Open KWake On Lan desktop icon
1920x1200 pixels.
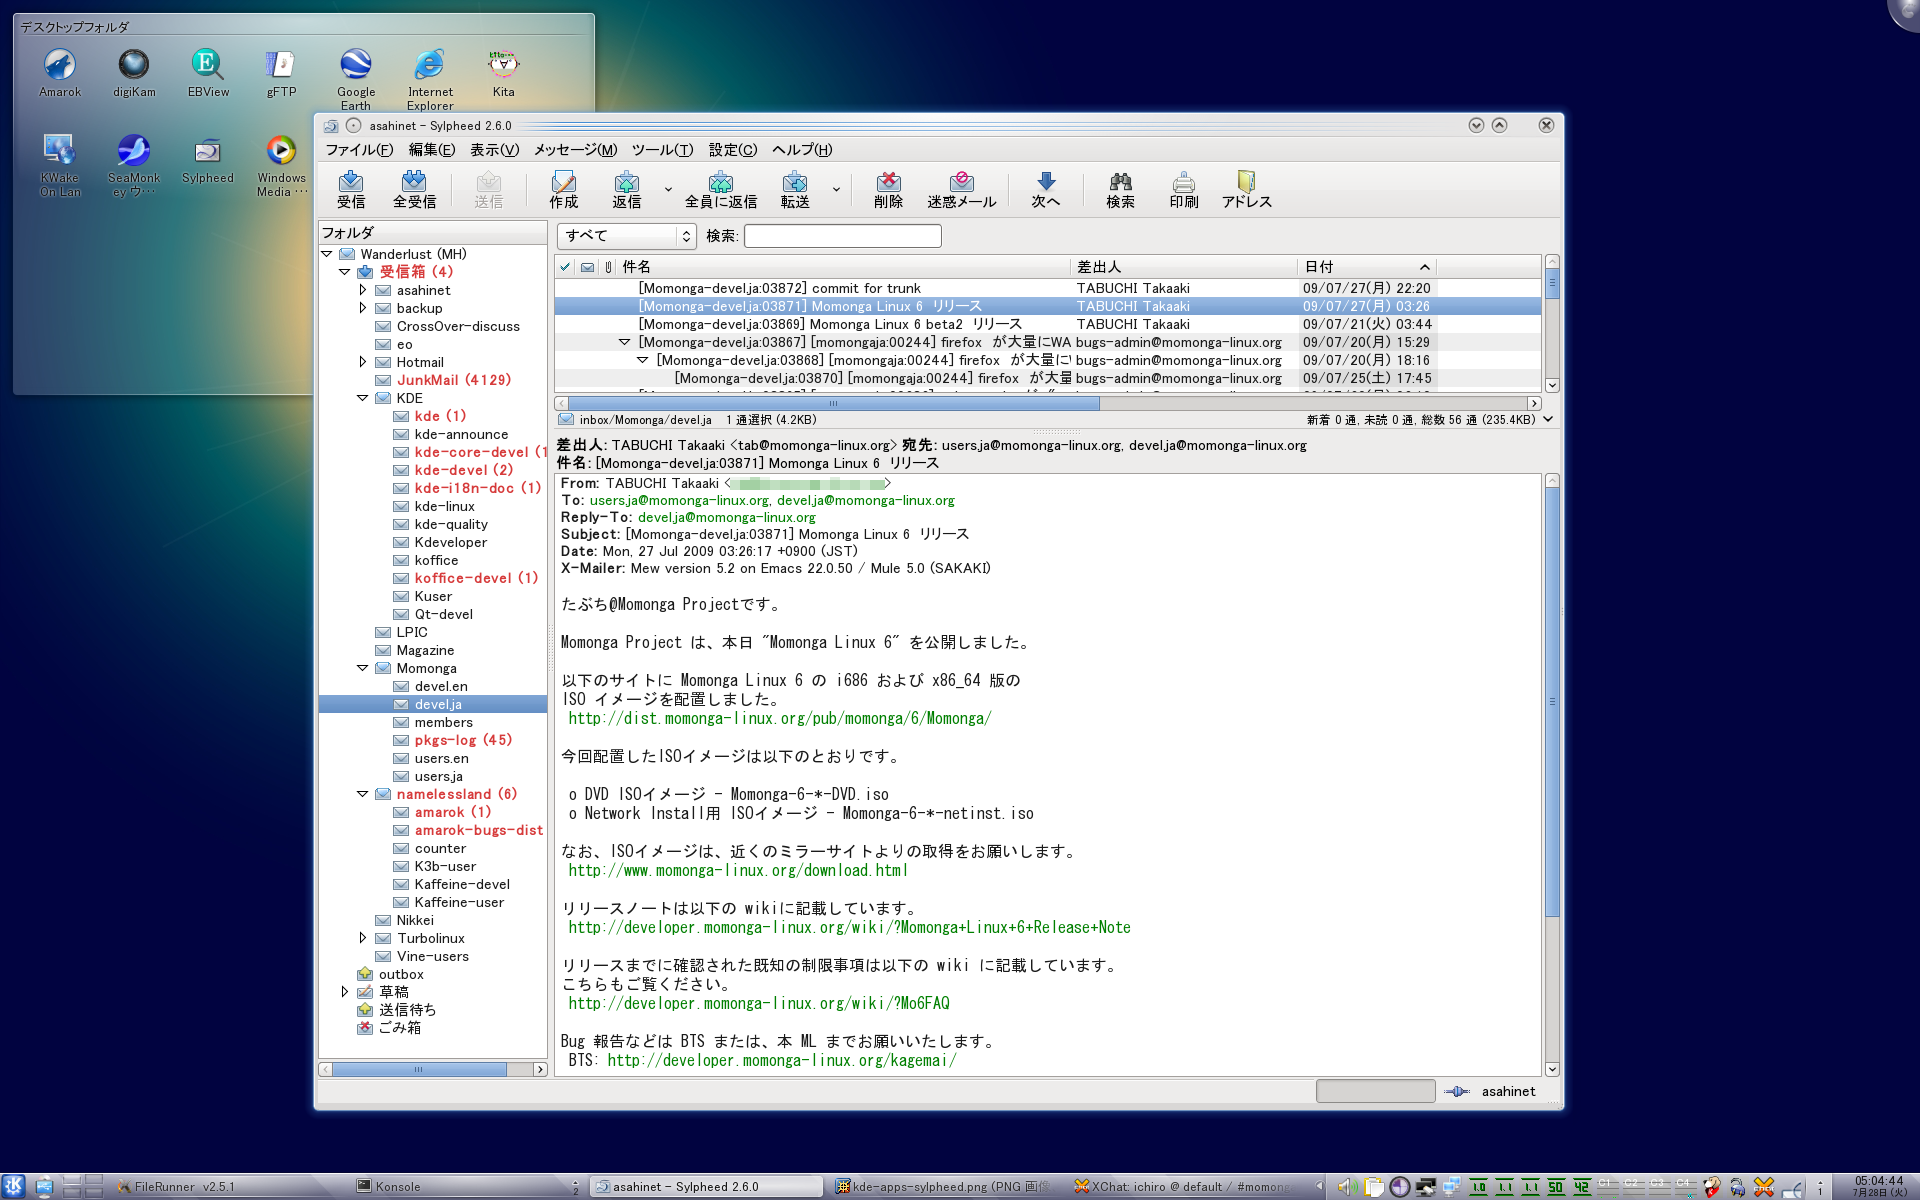tap(60, 165)
